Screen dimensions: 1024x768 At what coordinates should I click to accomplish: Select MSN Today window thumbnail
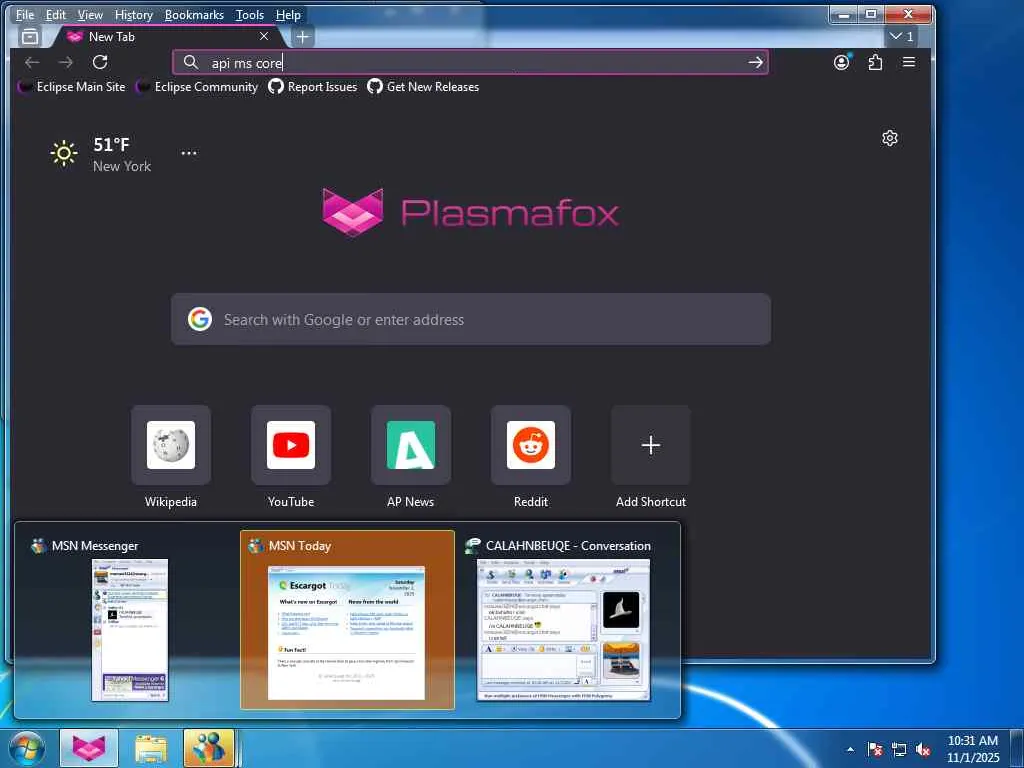pos(347,620)
